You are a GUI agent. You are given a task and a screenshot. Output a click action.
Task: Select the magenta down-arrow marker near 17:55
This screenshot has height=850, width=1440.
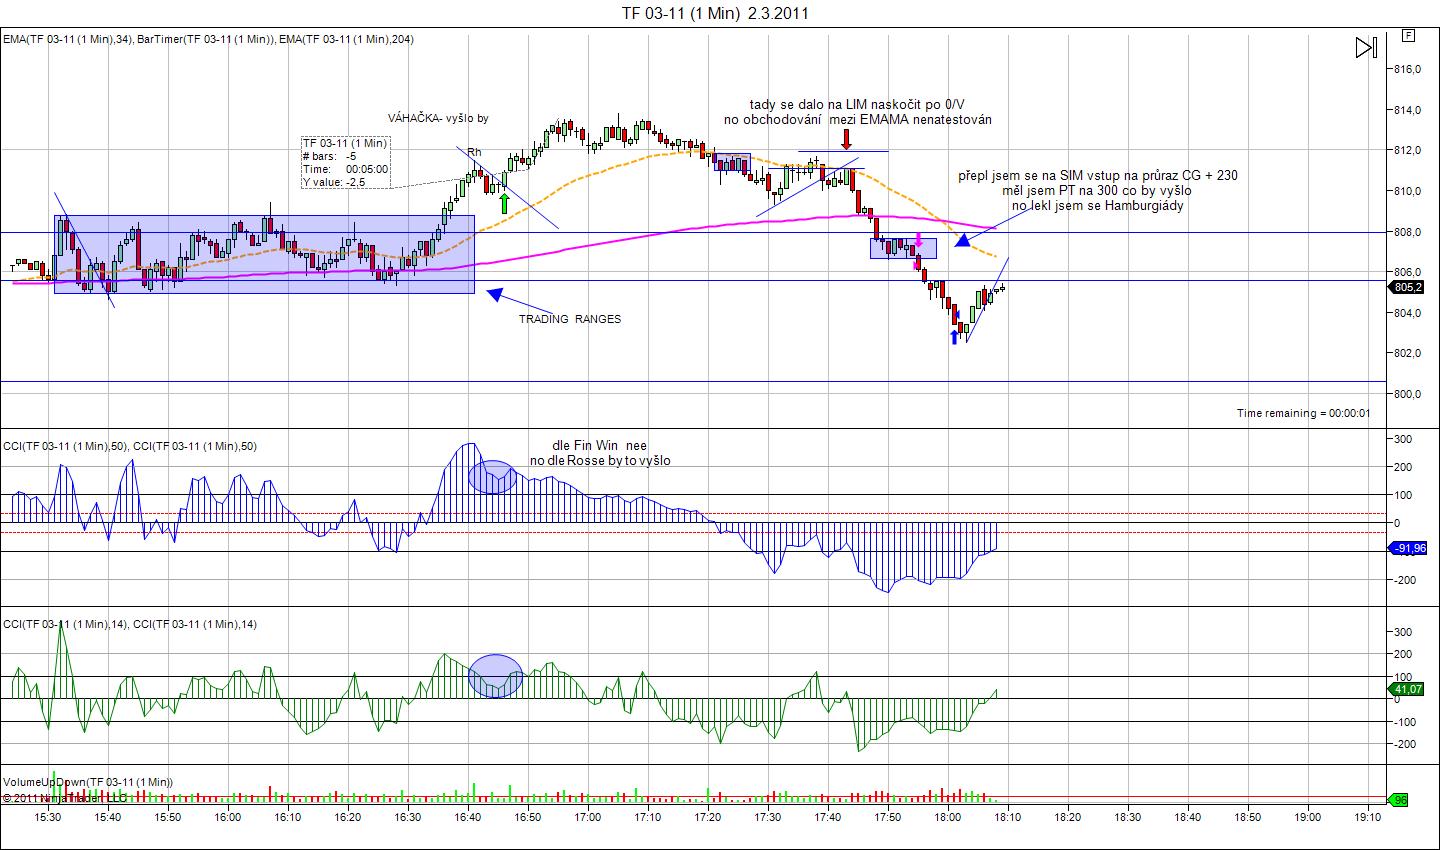[918, 241]
